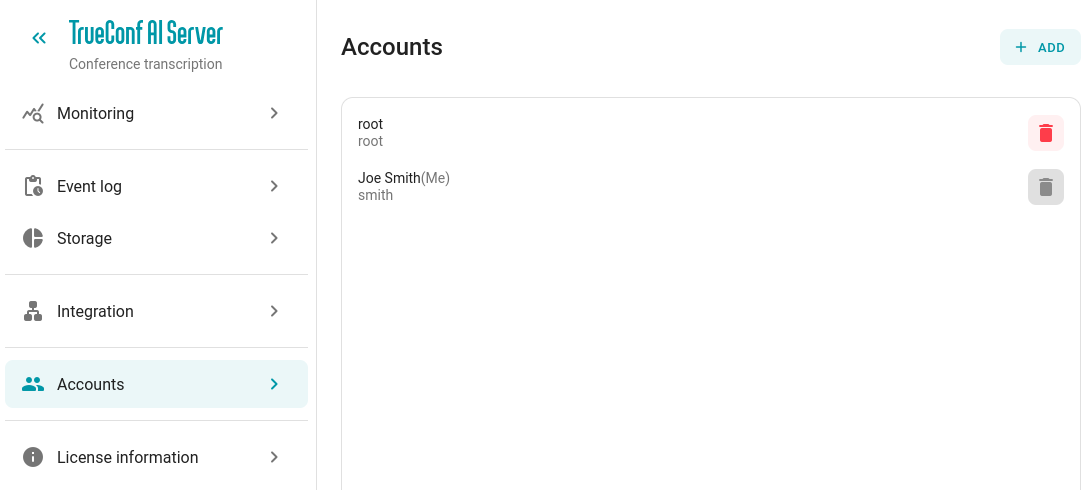Image resolution: width=1089 pixels, height=490 pixels.
Task: Click the Monitoring chart icon
Action: (x=33, y=113)
